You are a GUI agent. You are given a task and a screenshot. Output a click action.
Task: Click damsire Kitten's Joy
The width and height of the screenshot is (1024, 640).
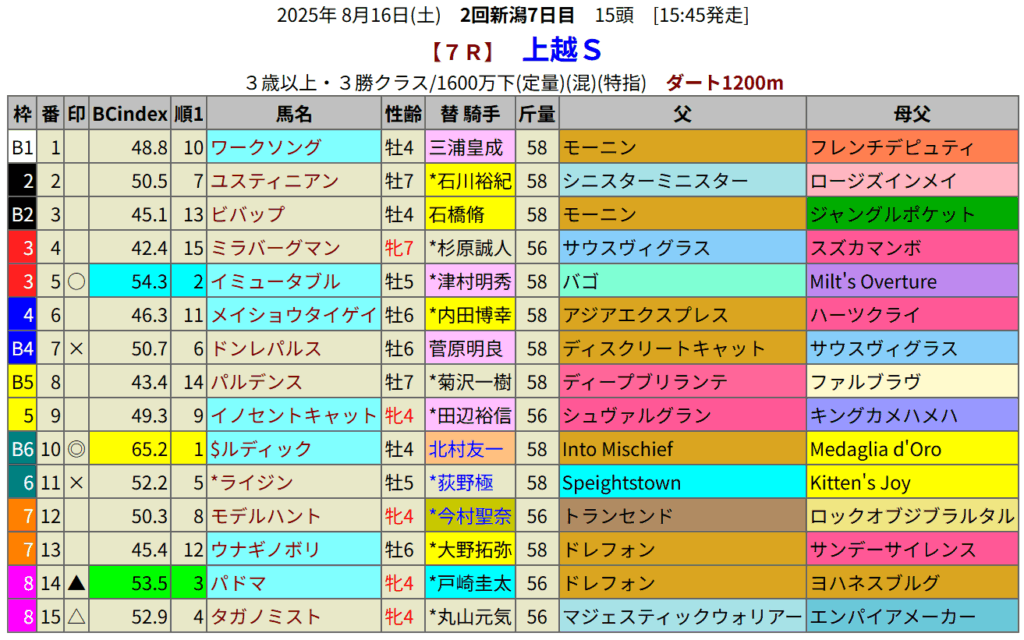861,483
